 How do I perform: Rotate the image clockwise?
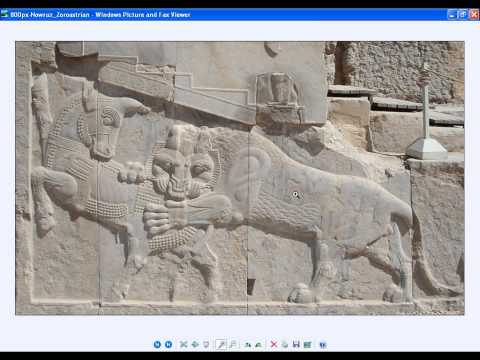point(248,344)
